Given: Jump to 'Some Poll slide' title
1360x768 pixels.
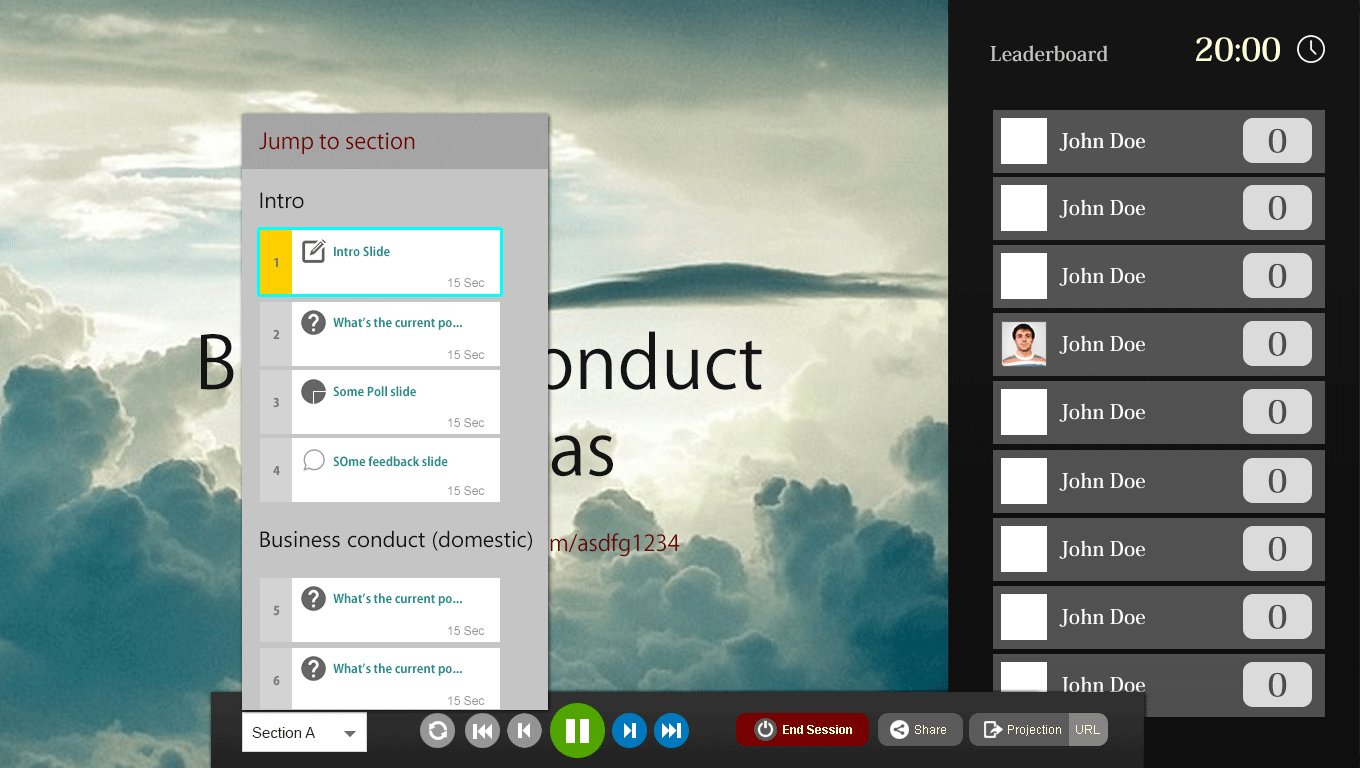Looking at the screenshot, I should [x=375, y=392].
